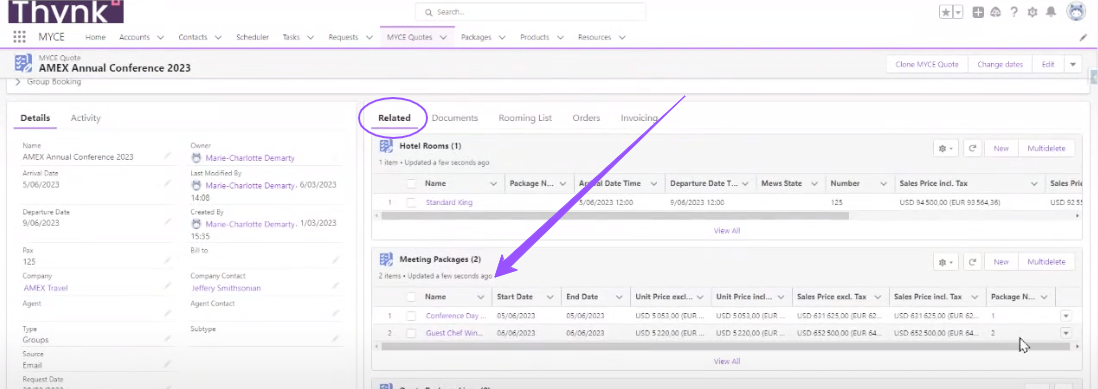Open the Orders tab
The height and width of the screenshot is (389, 1098).
(586, 118)
